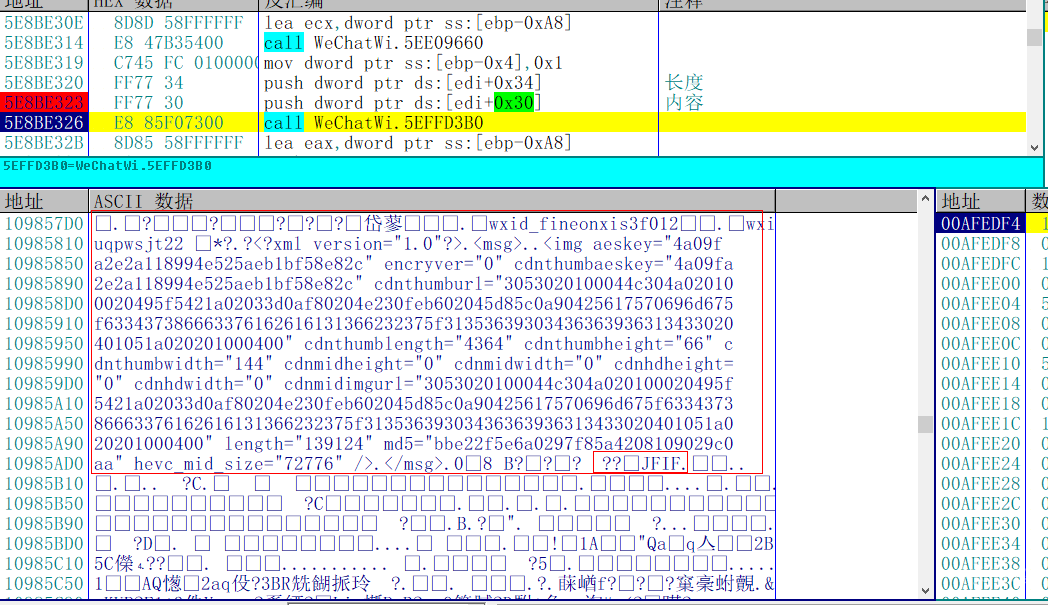Screen dimensions: 1048x605
Task: Select dump address 10985810
Action: 44,243
